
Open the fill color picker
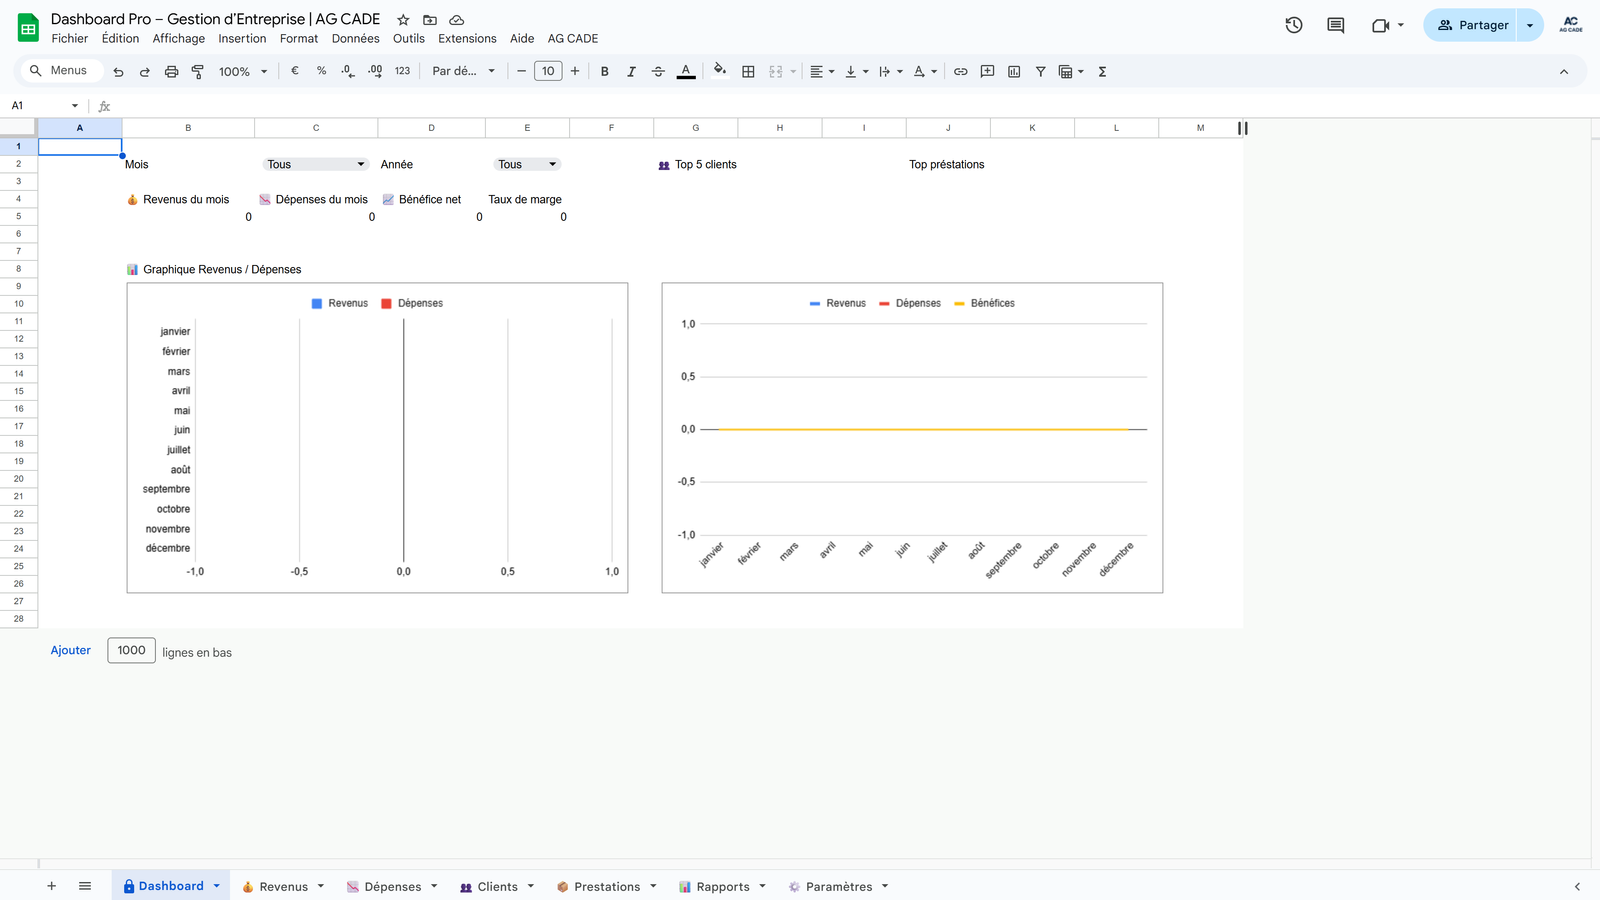click(719, 71)
